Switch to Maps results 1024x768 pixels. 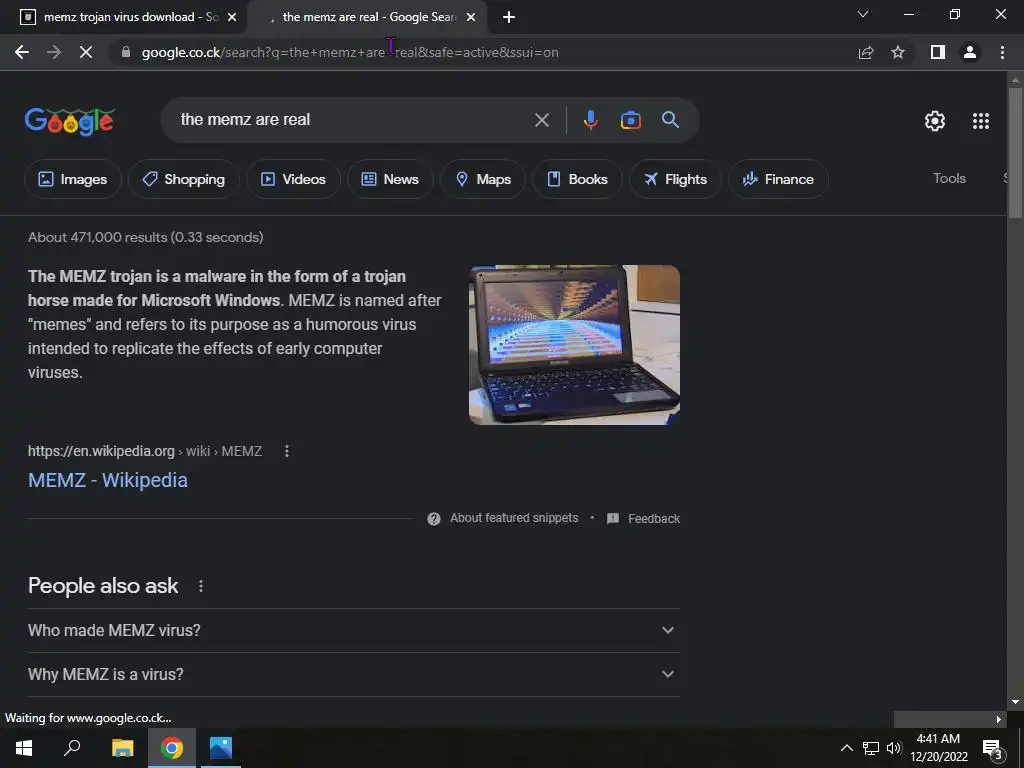[483, 179]
